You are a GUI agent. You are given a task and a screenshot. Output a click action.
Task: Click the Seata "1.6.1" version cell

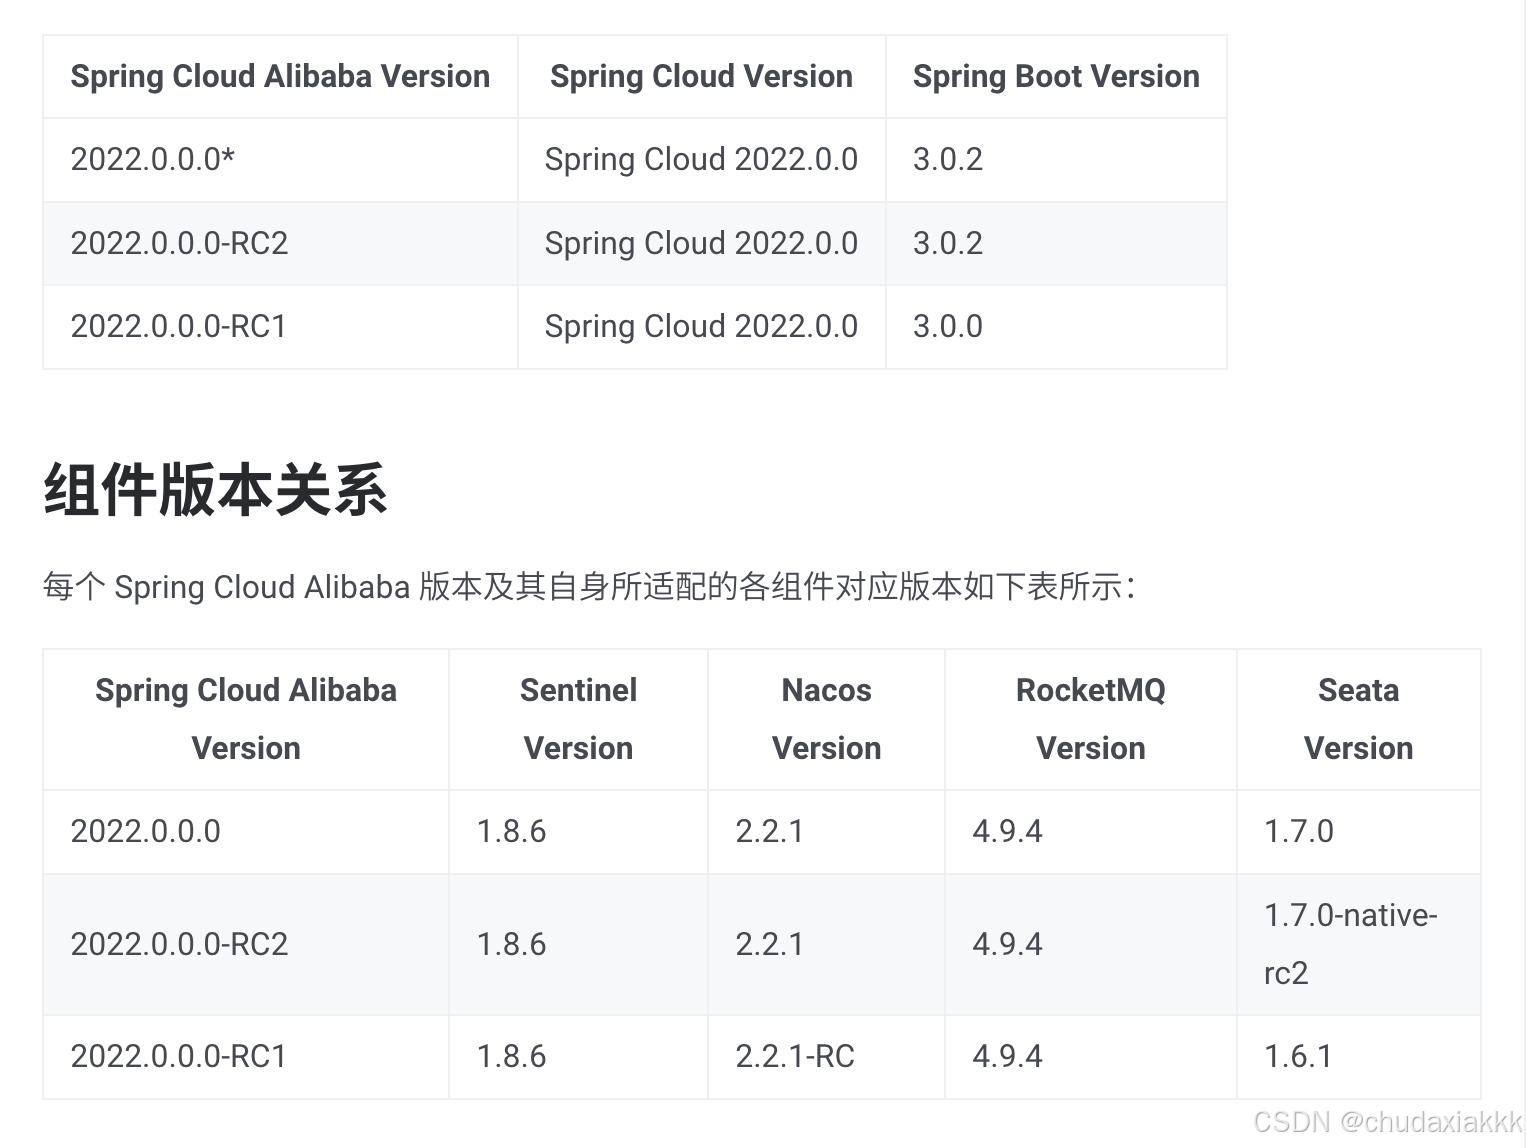tap(1297, 1057)
